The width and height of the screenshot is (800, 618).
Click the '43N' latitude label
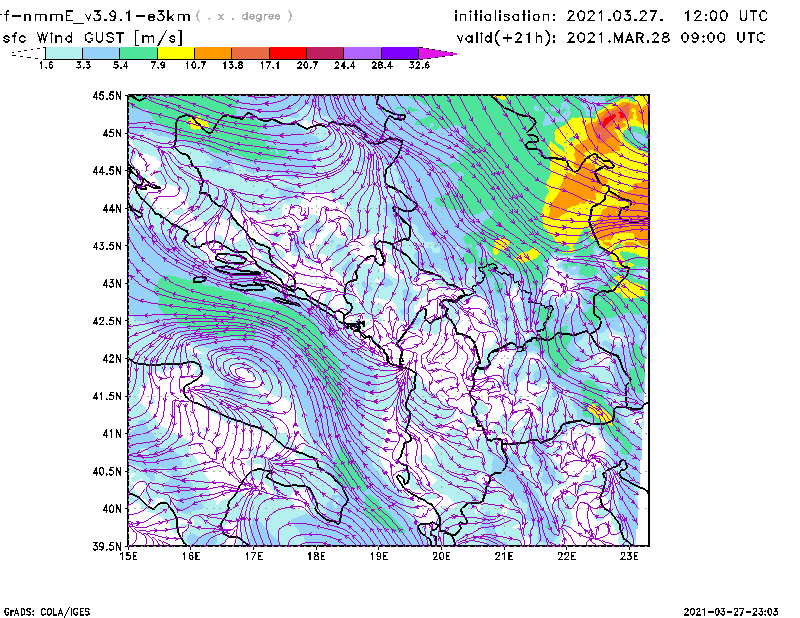click(112, 283)
